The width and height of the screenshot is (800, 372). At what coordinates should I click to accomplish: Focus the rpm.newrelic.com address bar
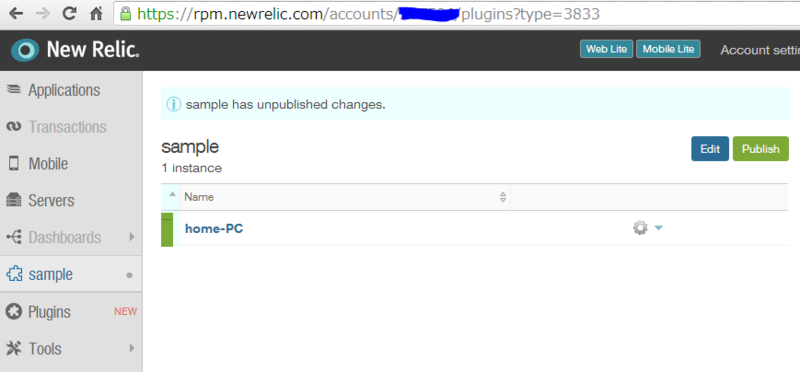457,14
